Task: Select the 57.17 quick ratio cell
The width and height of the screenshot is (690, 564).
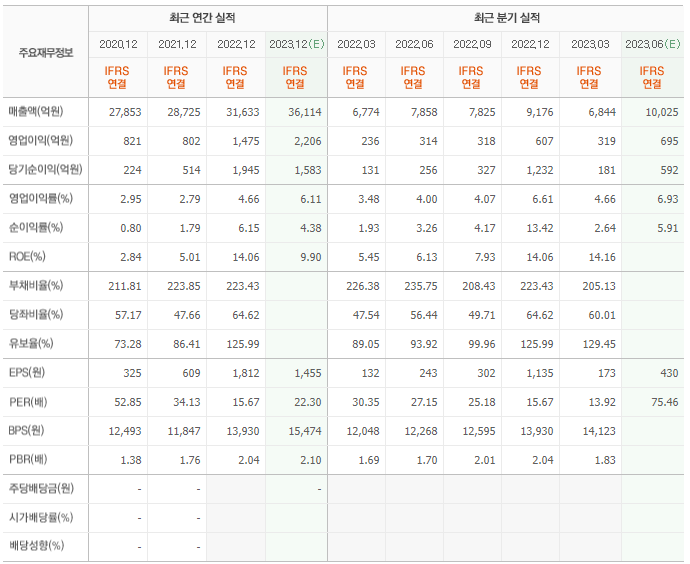Action: pos(128,315)
